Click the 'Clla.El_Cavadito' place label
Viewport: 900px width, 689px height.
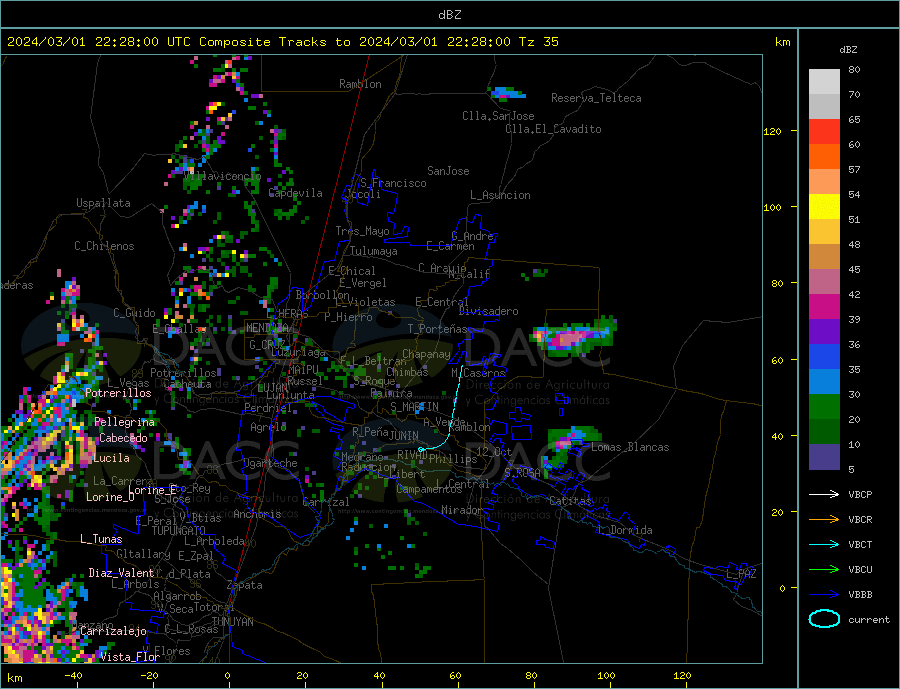553,129
